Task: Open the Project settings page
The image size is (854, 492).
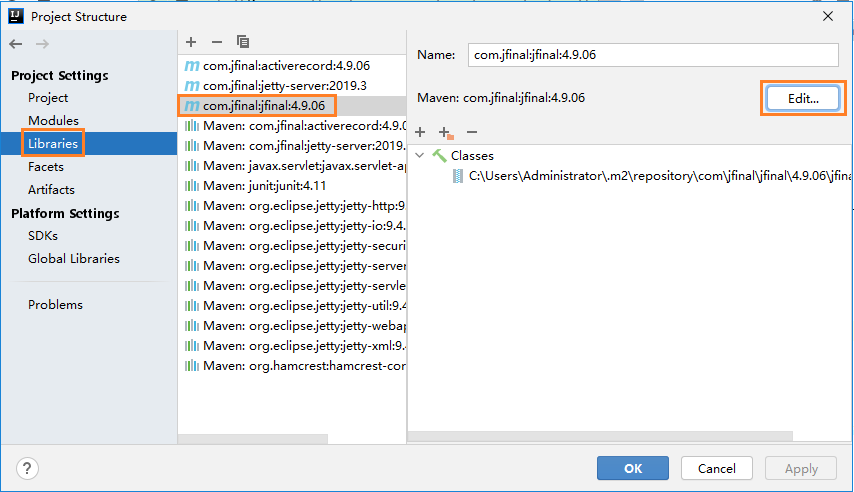Action: point(48,98)
